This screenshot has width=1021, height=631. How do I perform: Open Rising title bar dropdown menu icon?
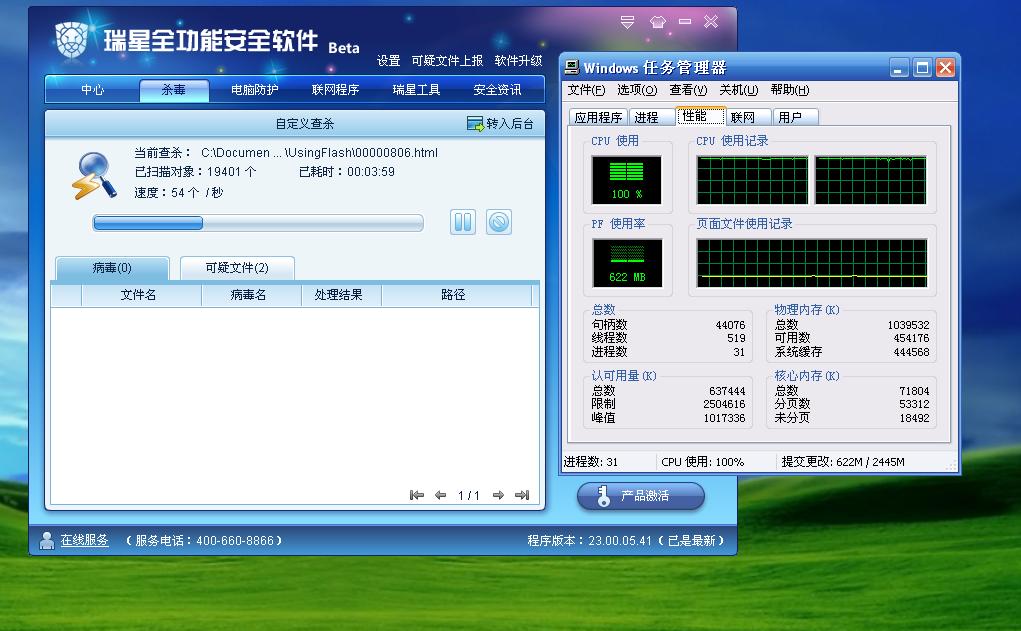(627, 21)
